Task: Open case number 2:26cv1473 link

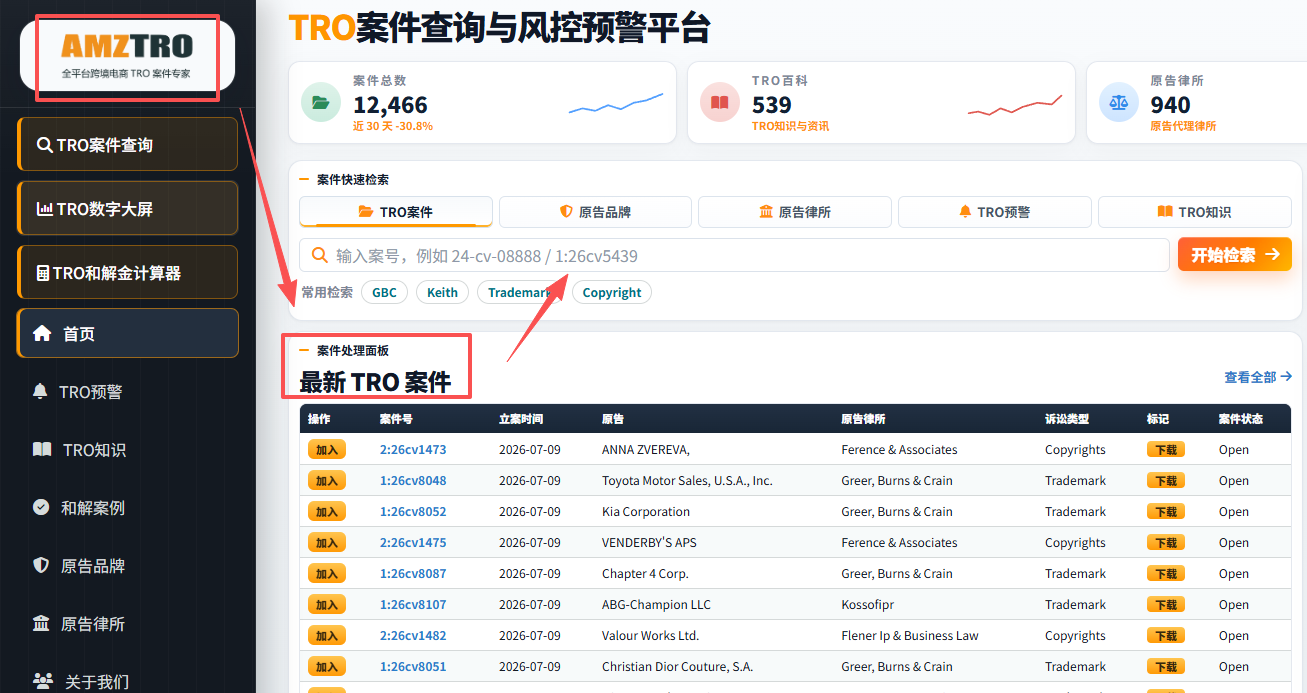Action: pyautogui.click(x=413, y=450)
